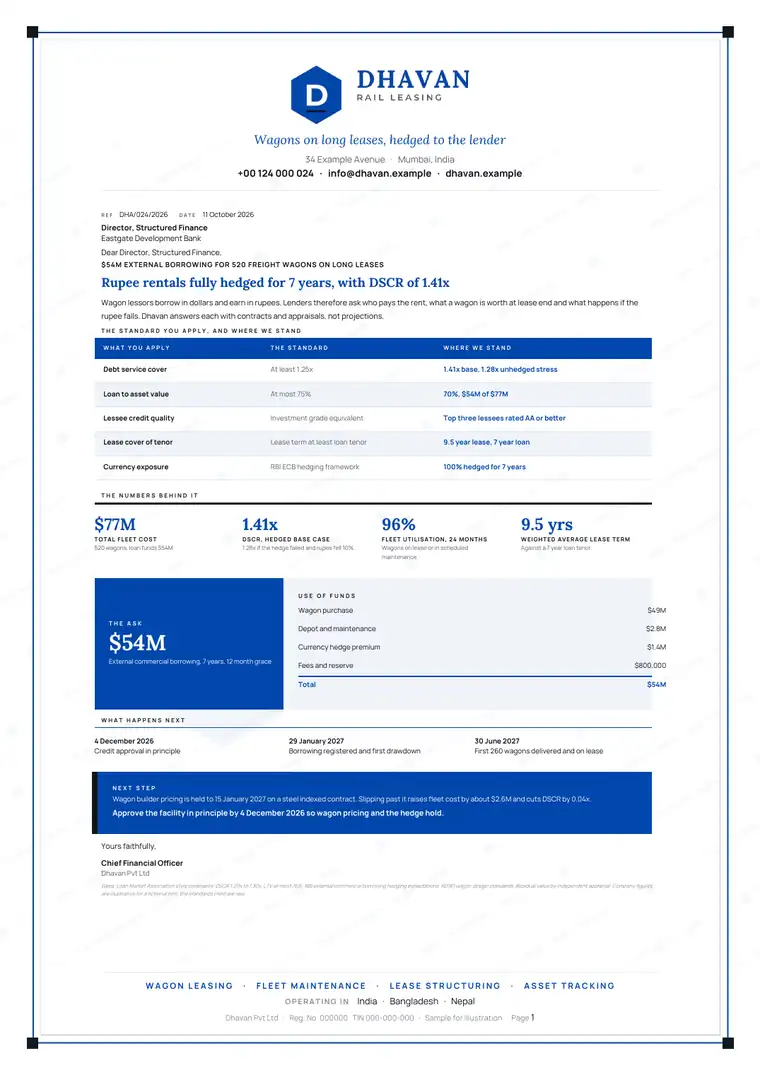This screenshot has height=1075, width=760.
Task: Select the value "70%, $54M of $77M"
Action: tap(476, 394)
